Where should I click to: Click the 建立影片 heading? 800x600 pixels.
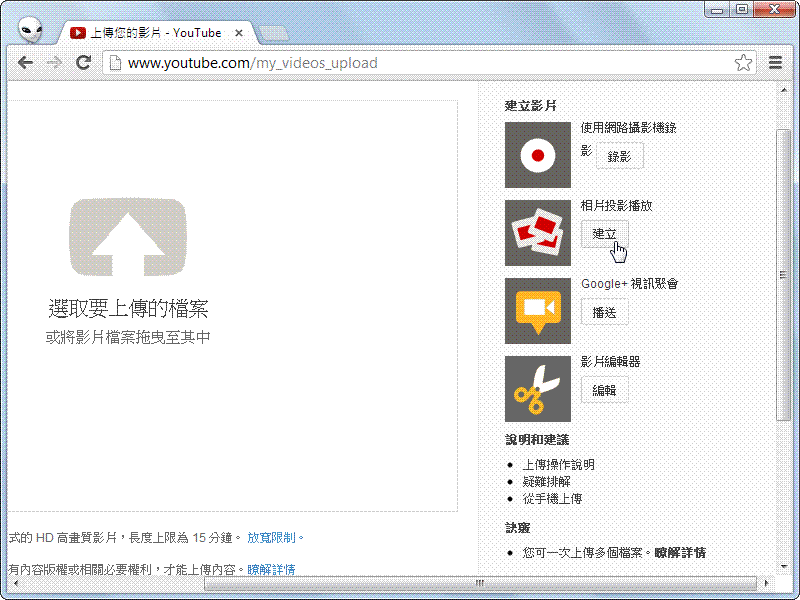click(x=531, y=106)
